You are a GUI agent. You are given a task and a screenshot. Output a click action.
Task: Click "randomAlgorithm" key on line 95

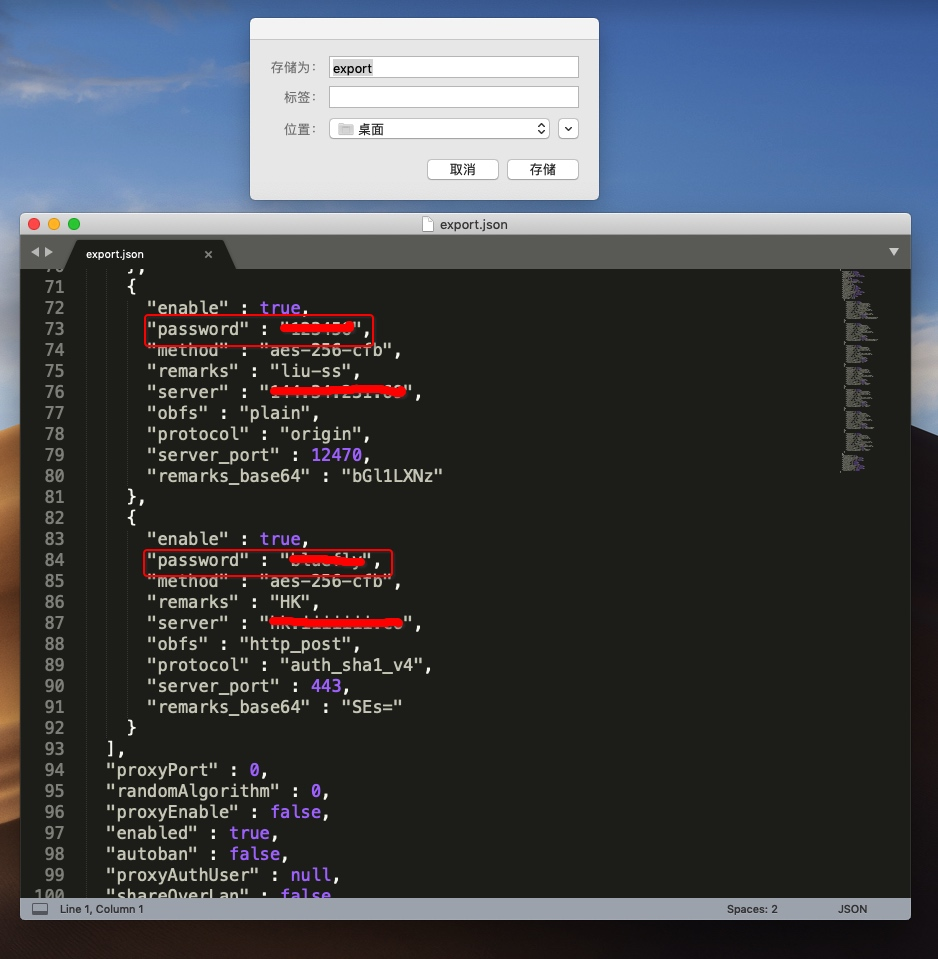(x=192, y=791)
